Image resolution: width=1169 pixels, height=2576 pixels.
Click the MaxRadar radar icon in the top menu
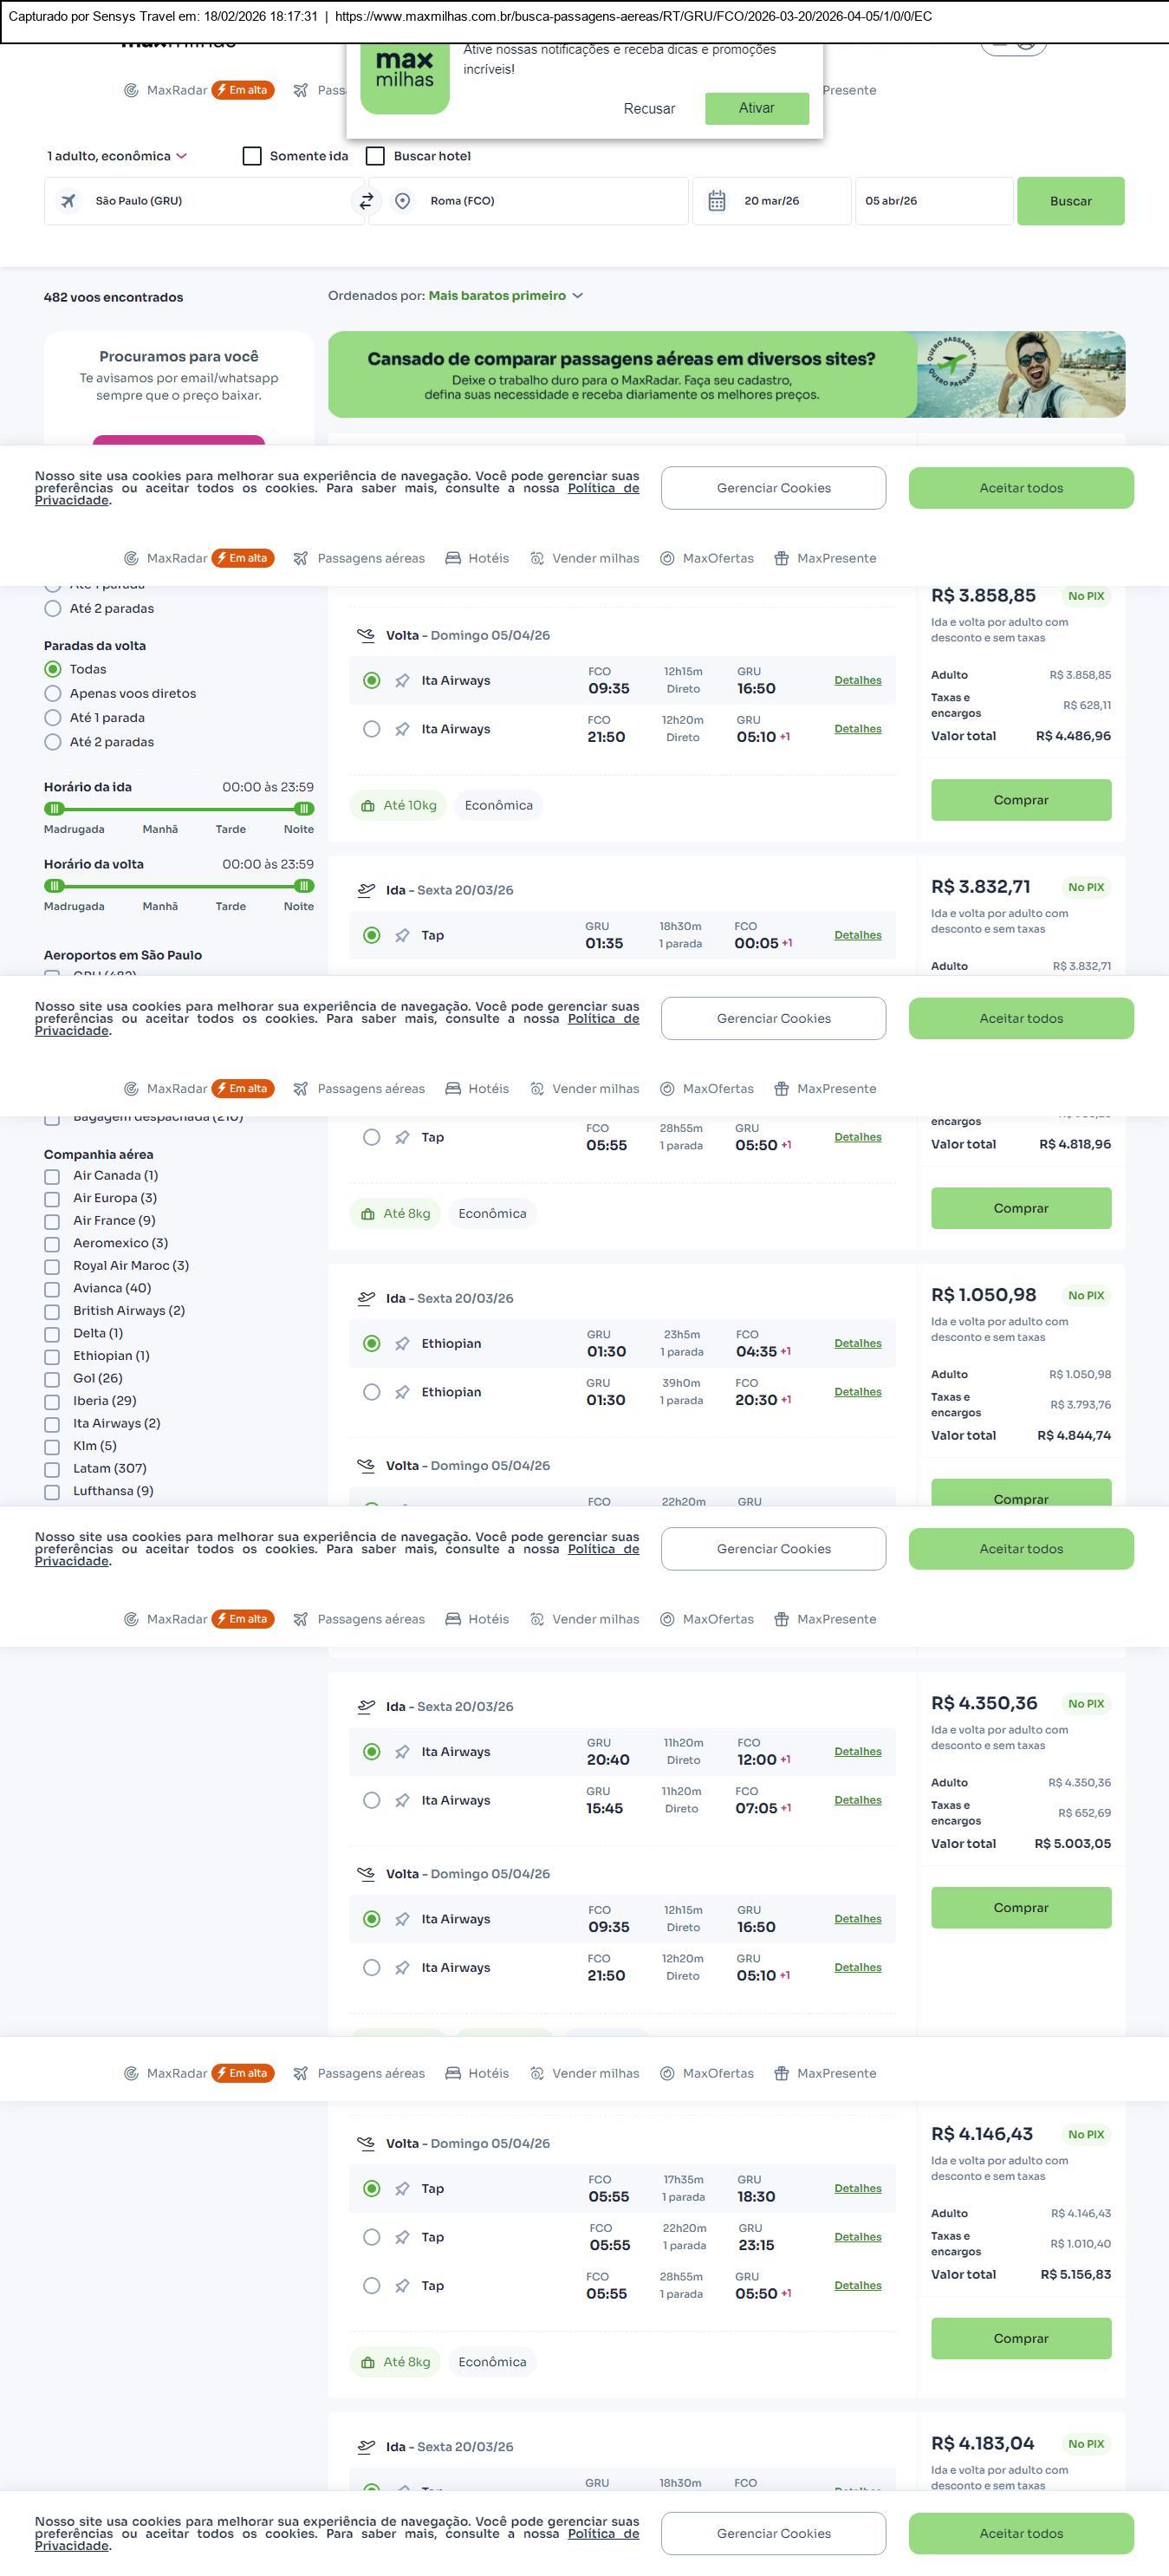pyautogui.click(x=131, y=90)
